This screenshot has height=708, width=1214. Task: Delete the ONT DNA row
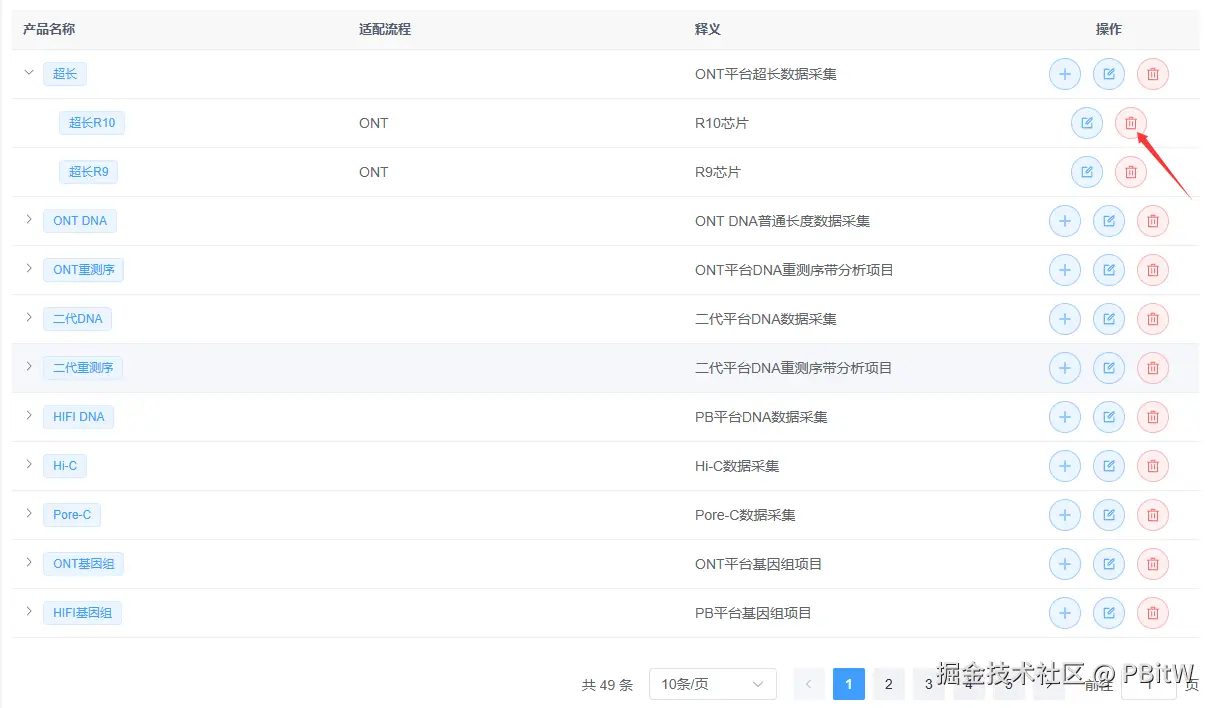(1153, 221)
